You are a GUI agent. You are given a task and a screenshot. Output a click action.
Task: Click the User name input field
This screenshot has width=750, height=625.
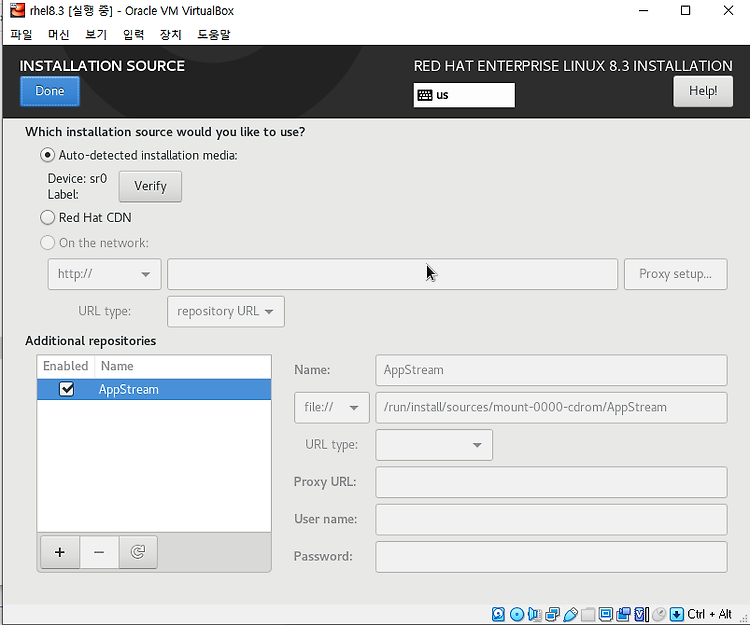(551, 519)
